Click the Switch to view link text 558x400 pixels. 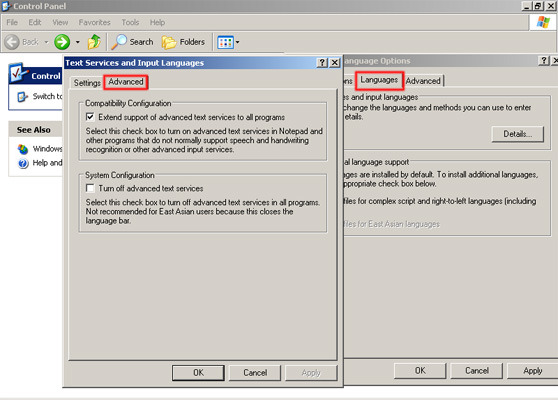pyautogui.click(x=47, y=96)
